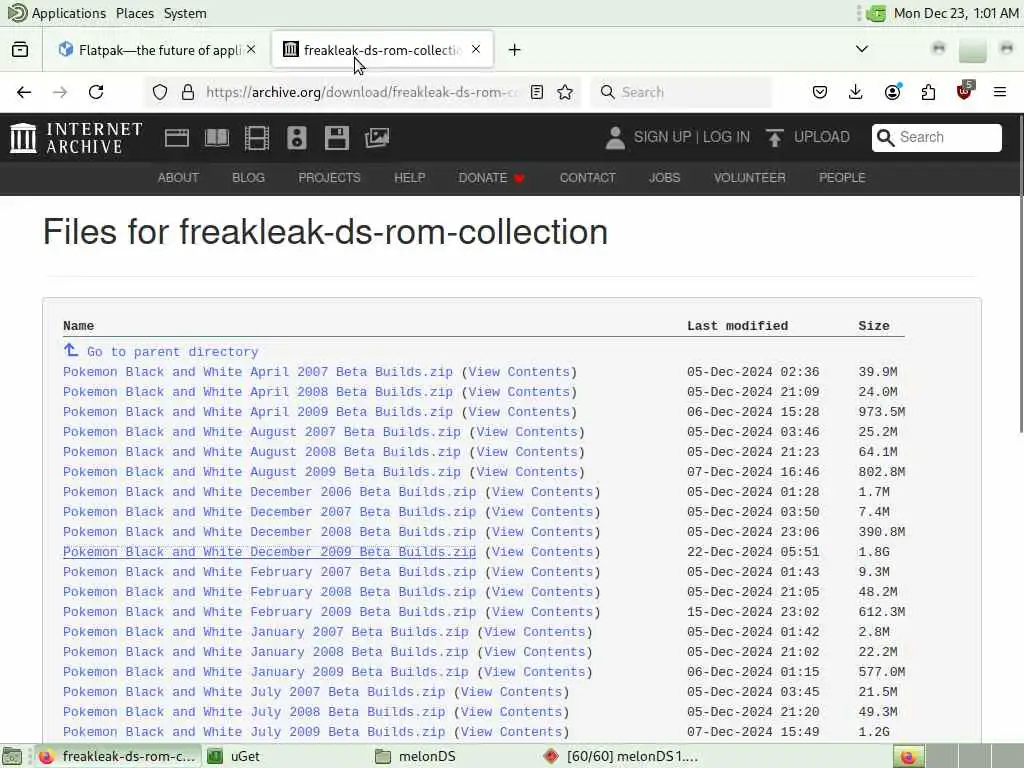Download December 2009 Beta Builds.zip
1024x768 pixels.
point(270,552)
